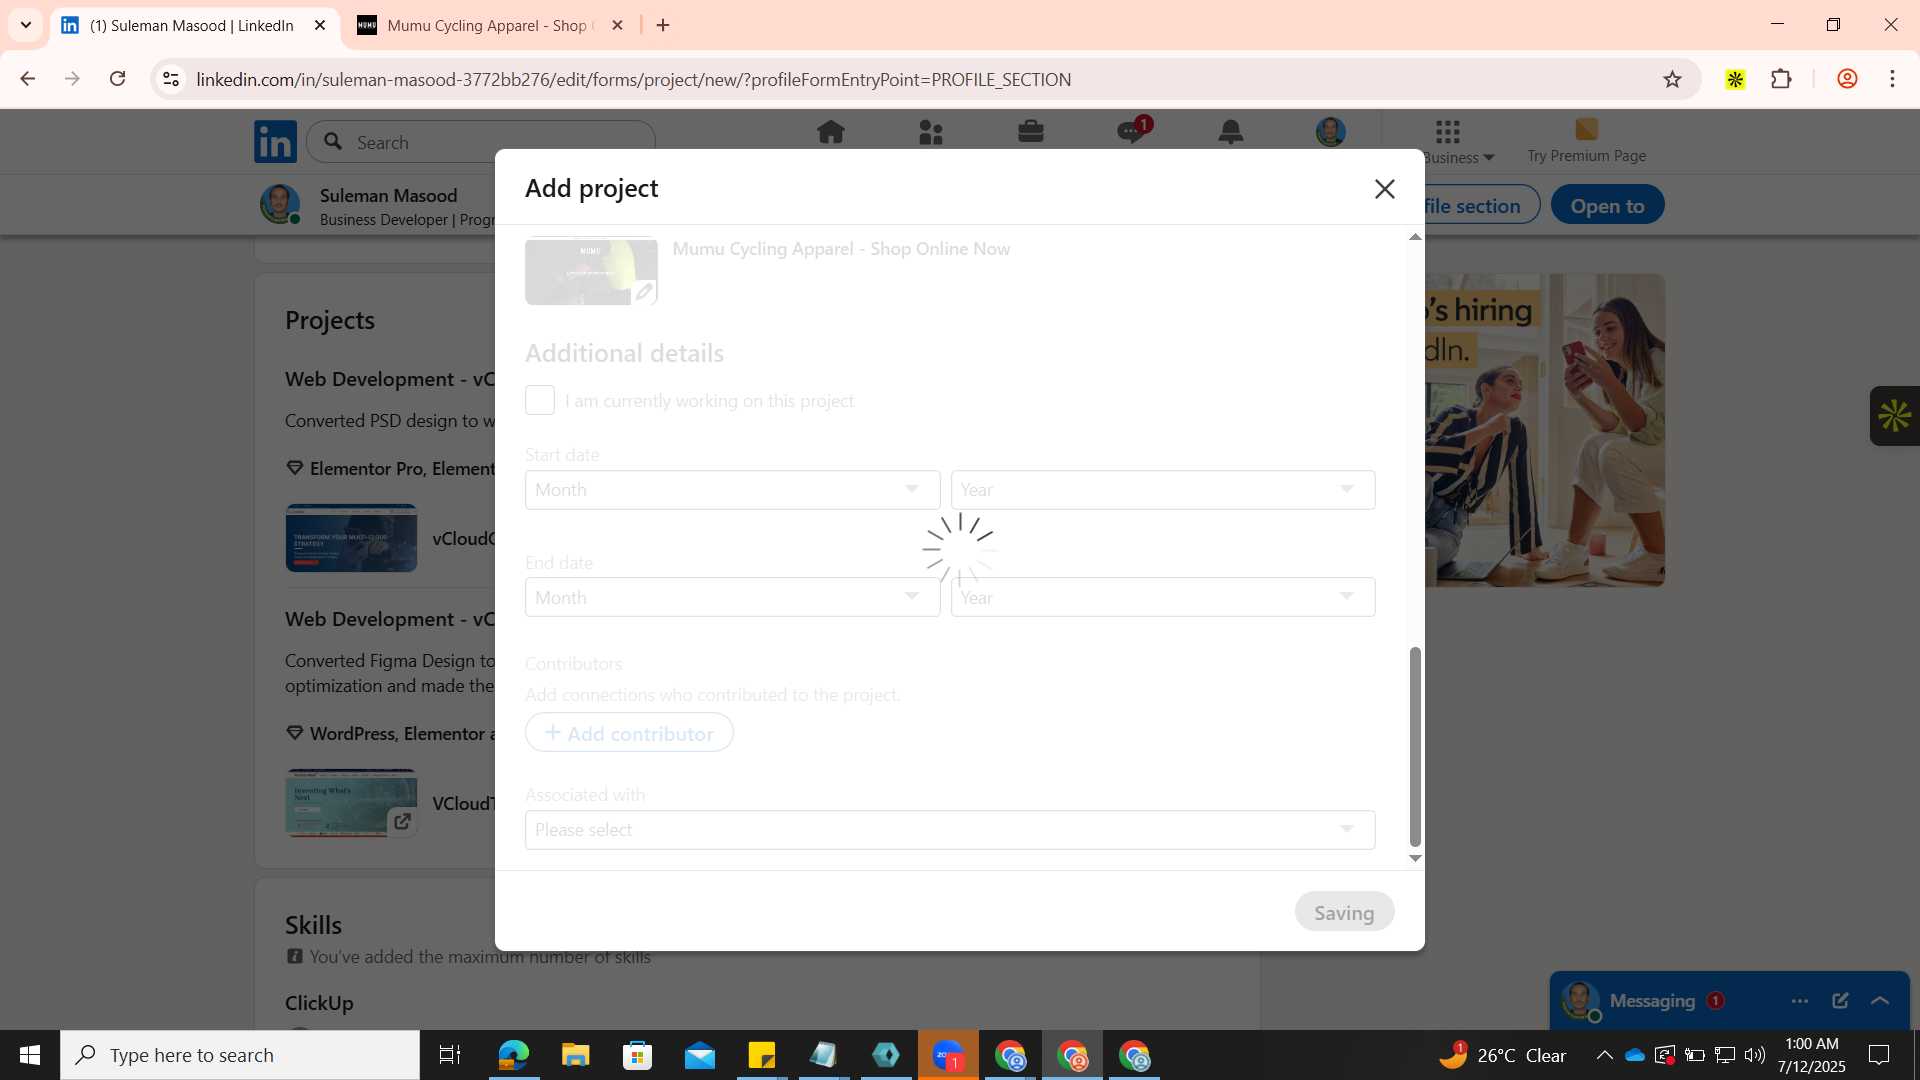Open the For Business apps grid icon
This screenshot has height=1080, width=1920.
(x=1447, y=131)
